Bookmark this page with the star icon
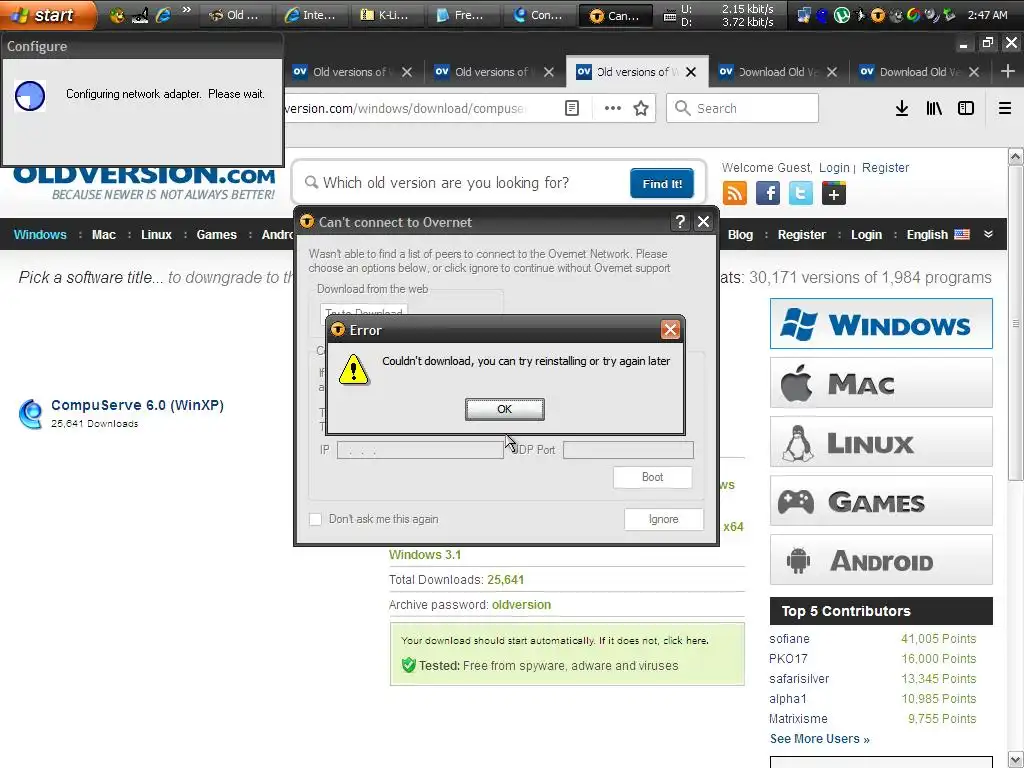 pyautogui.click(x=641, y=108)
